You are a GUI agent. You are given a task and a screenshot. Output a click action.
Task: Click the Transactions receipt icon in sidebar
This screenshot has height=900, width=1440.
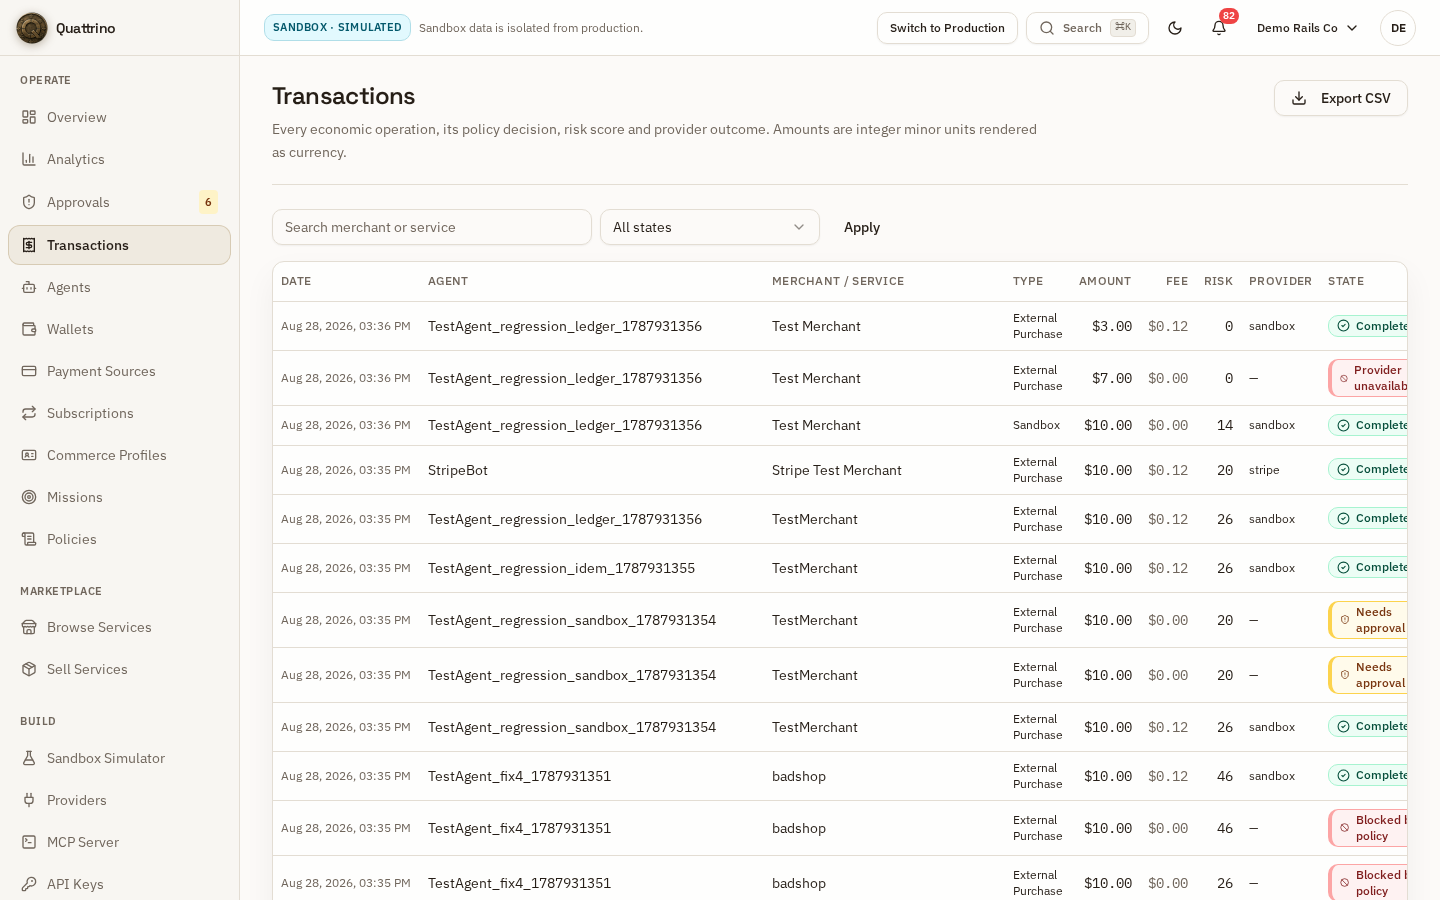pyautogui.click(x=29, y=245)
